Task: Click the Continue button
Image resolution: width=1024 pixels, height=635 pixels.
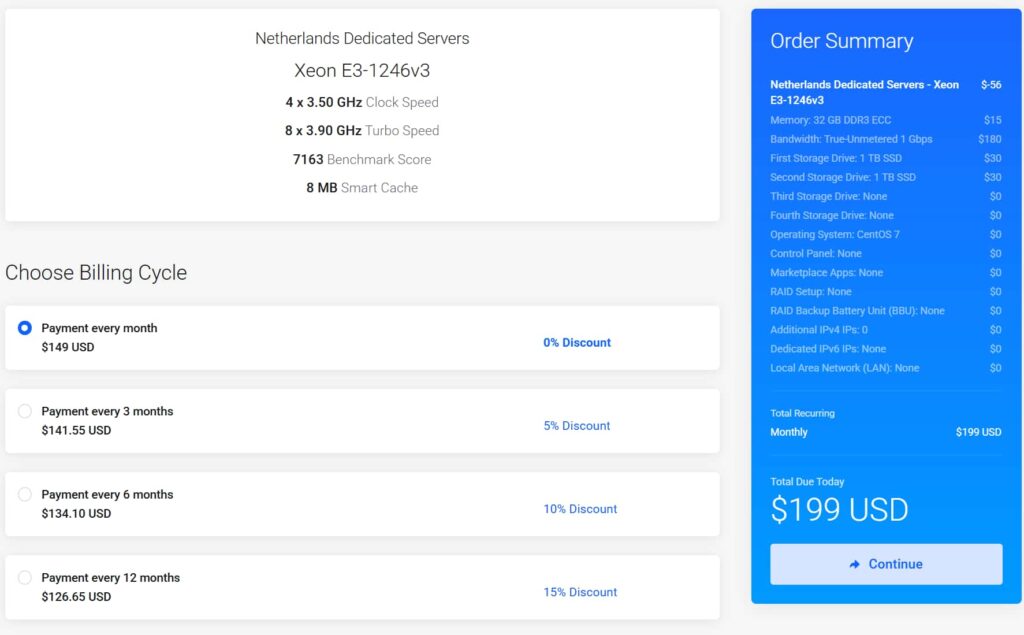Action: tap(886, 564)
